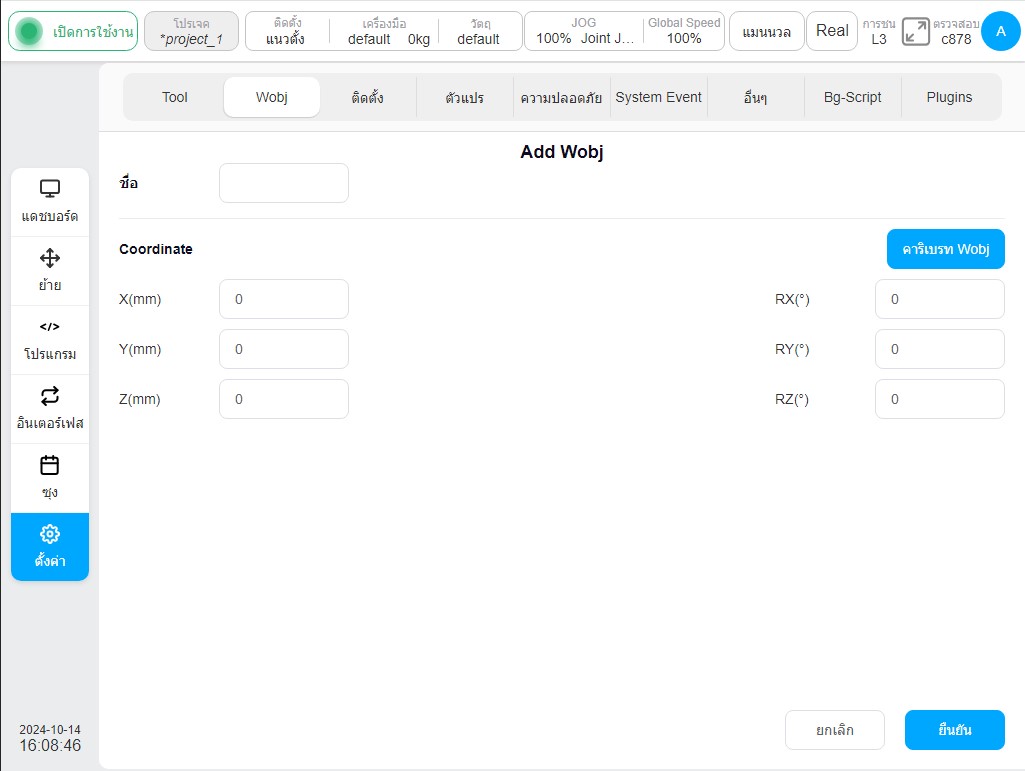Toggle the Real mode button
1025x771 pixels.
pyautogui.click(x=832, y=31)
